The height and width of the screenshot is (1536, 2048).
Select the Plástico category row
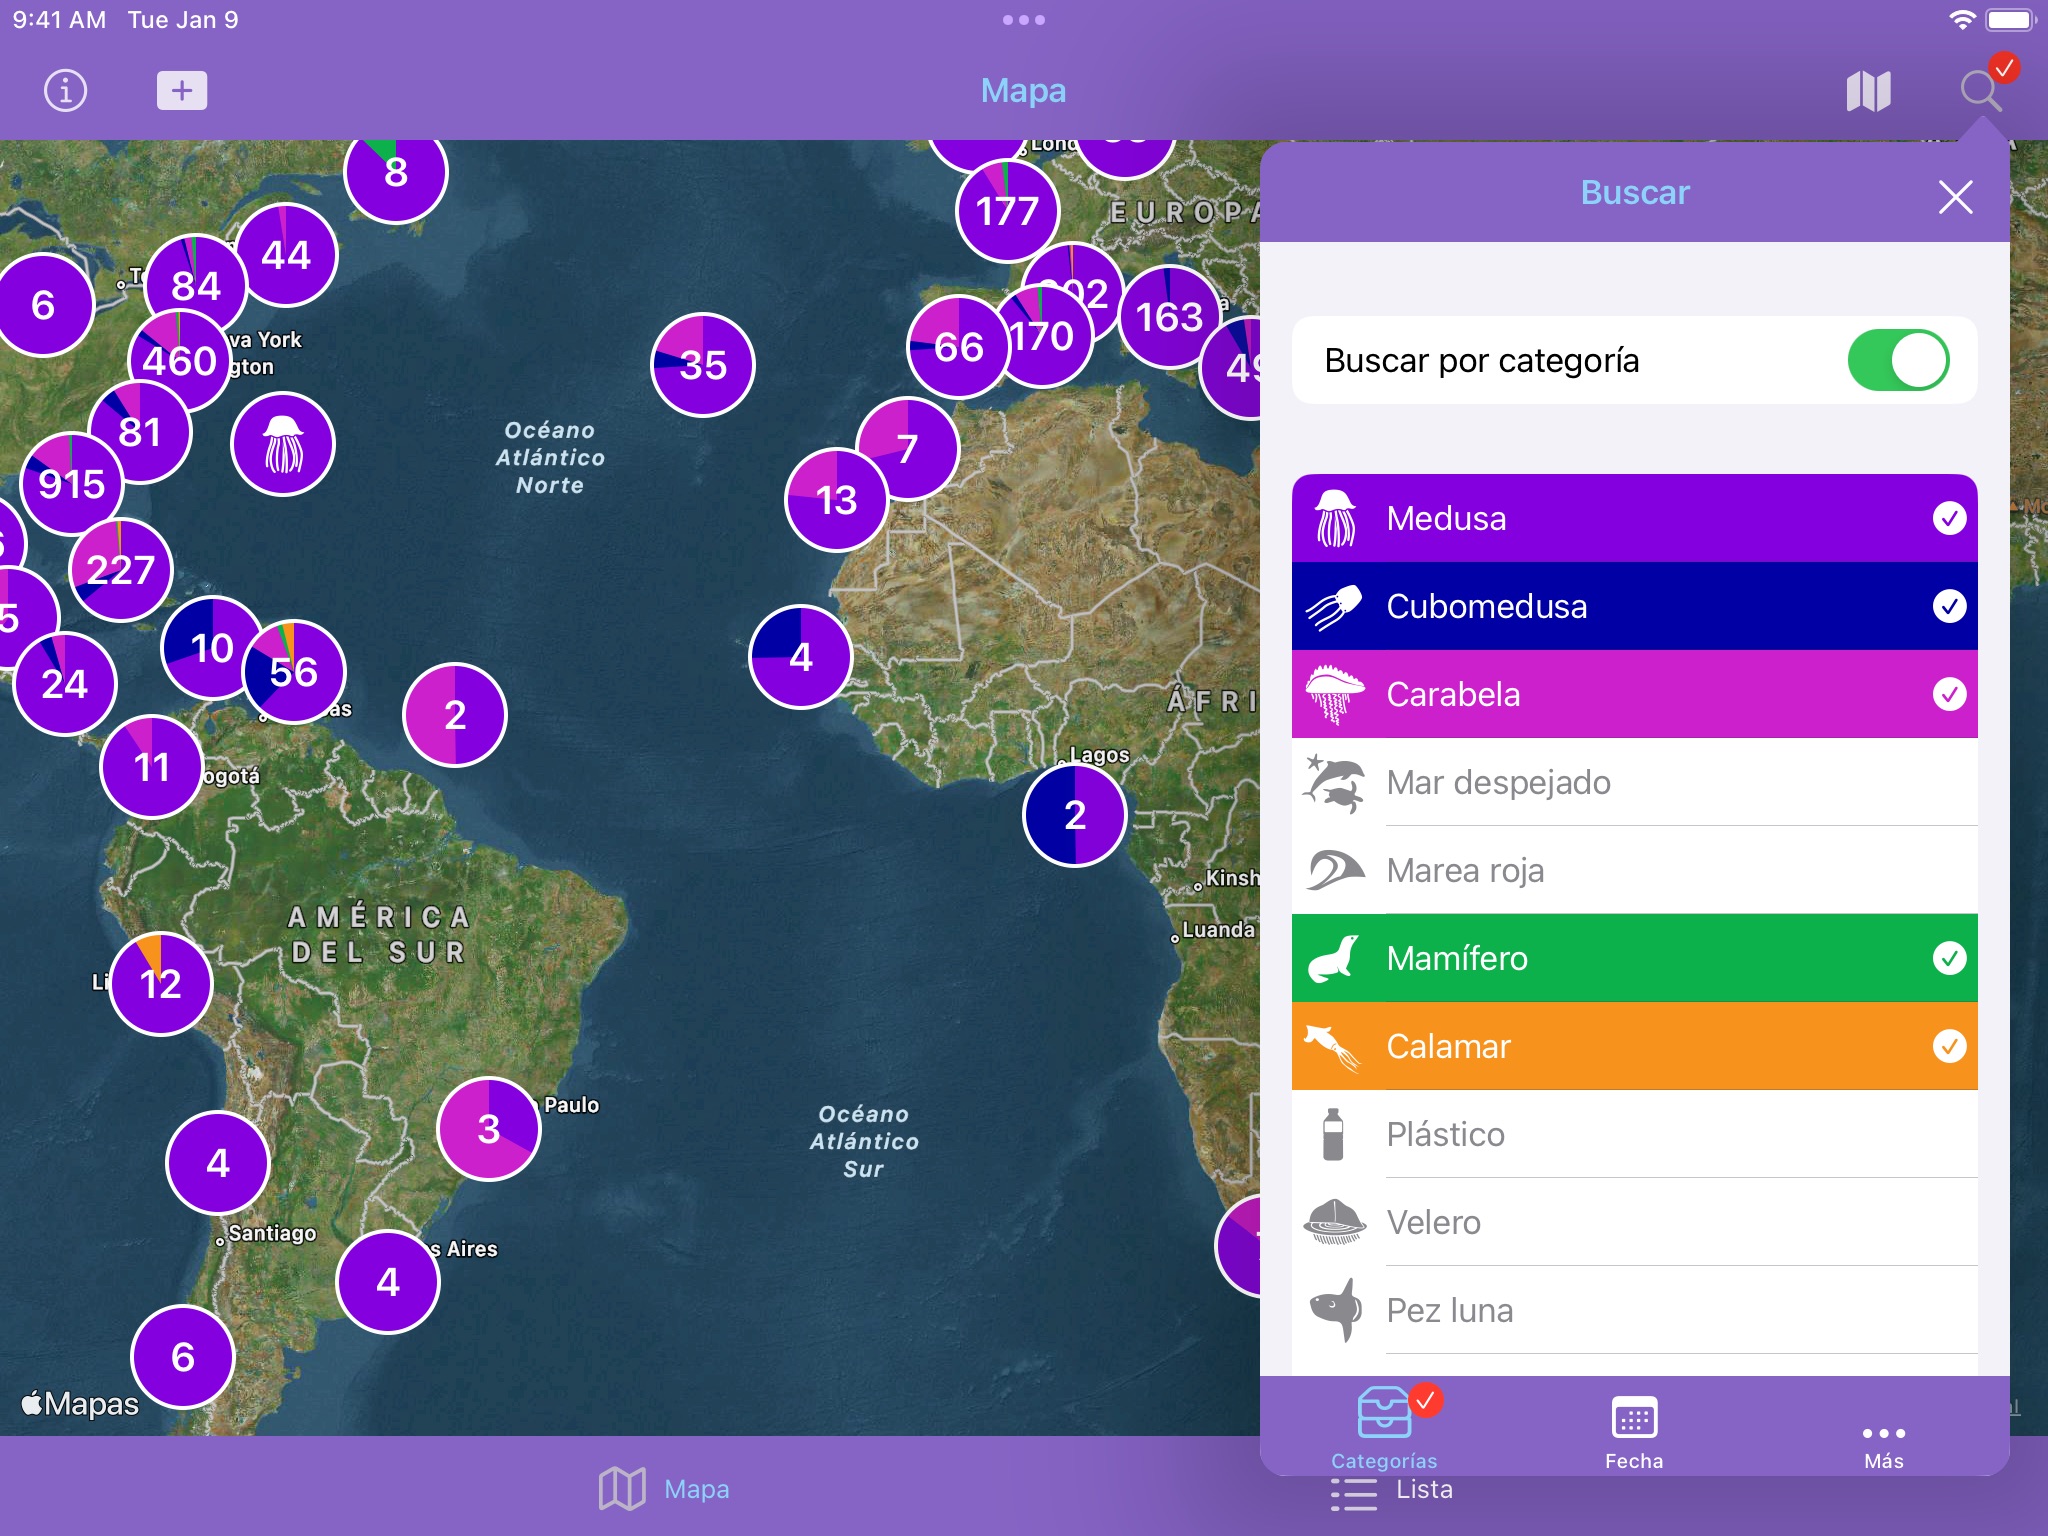1634,1134
